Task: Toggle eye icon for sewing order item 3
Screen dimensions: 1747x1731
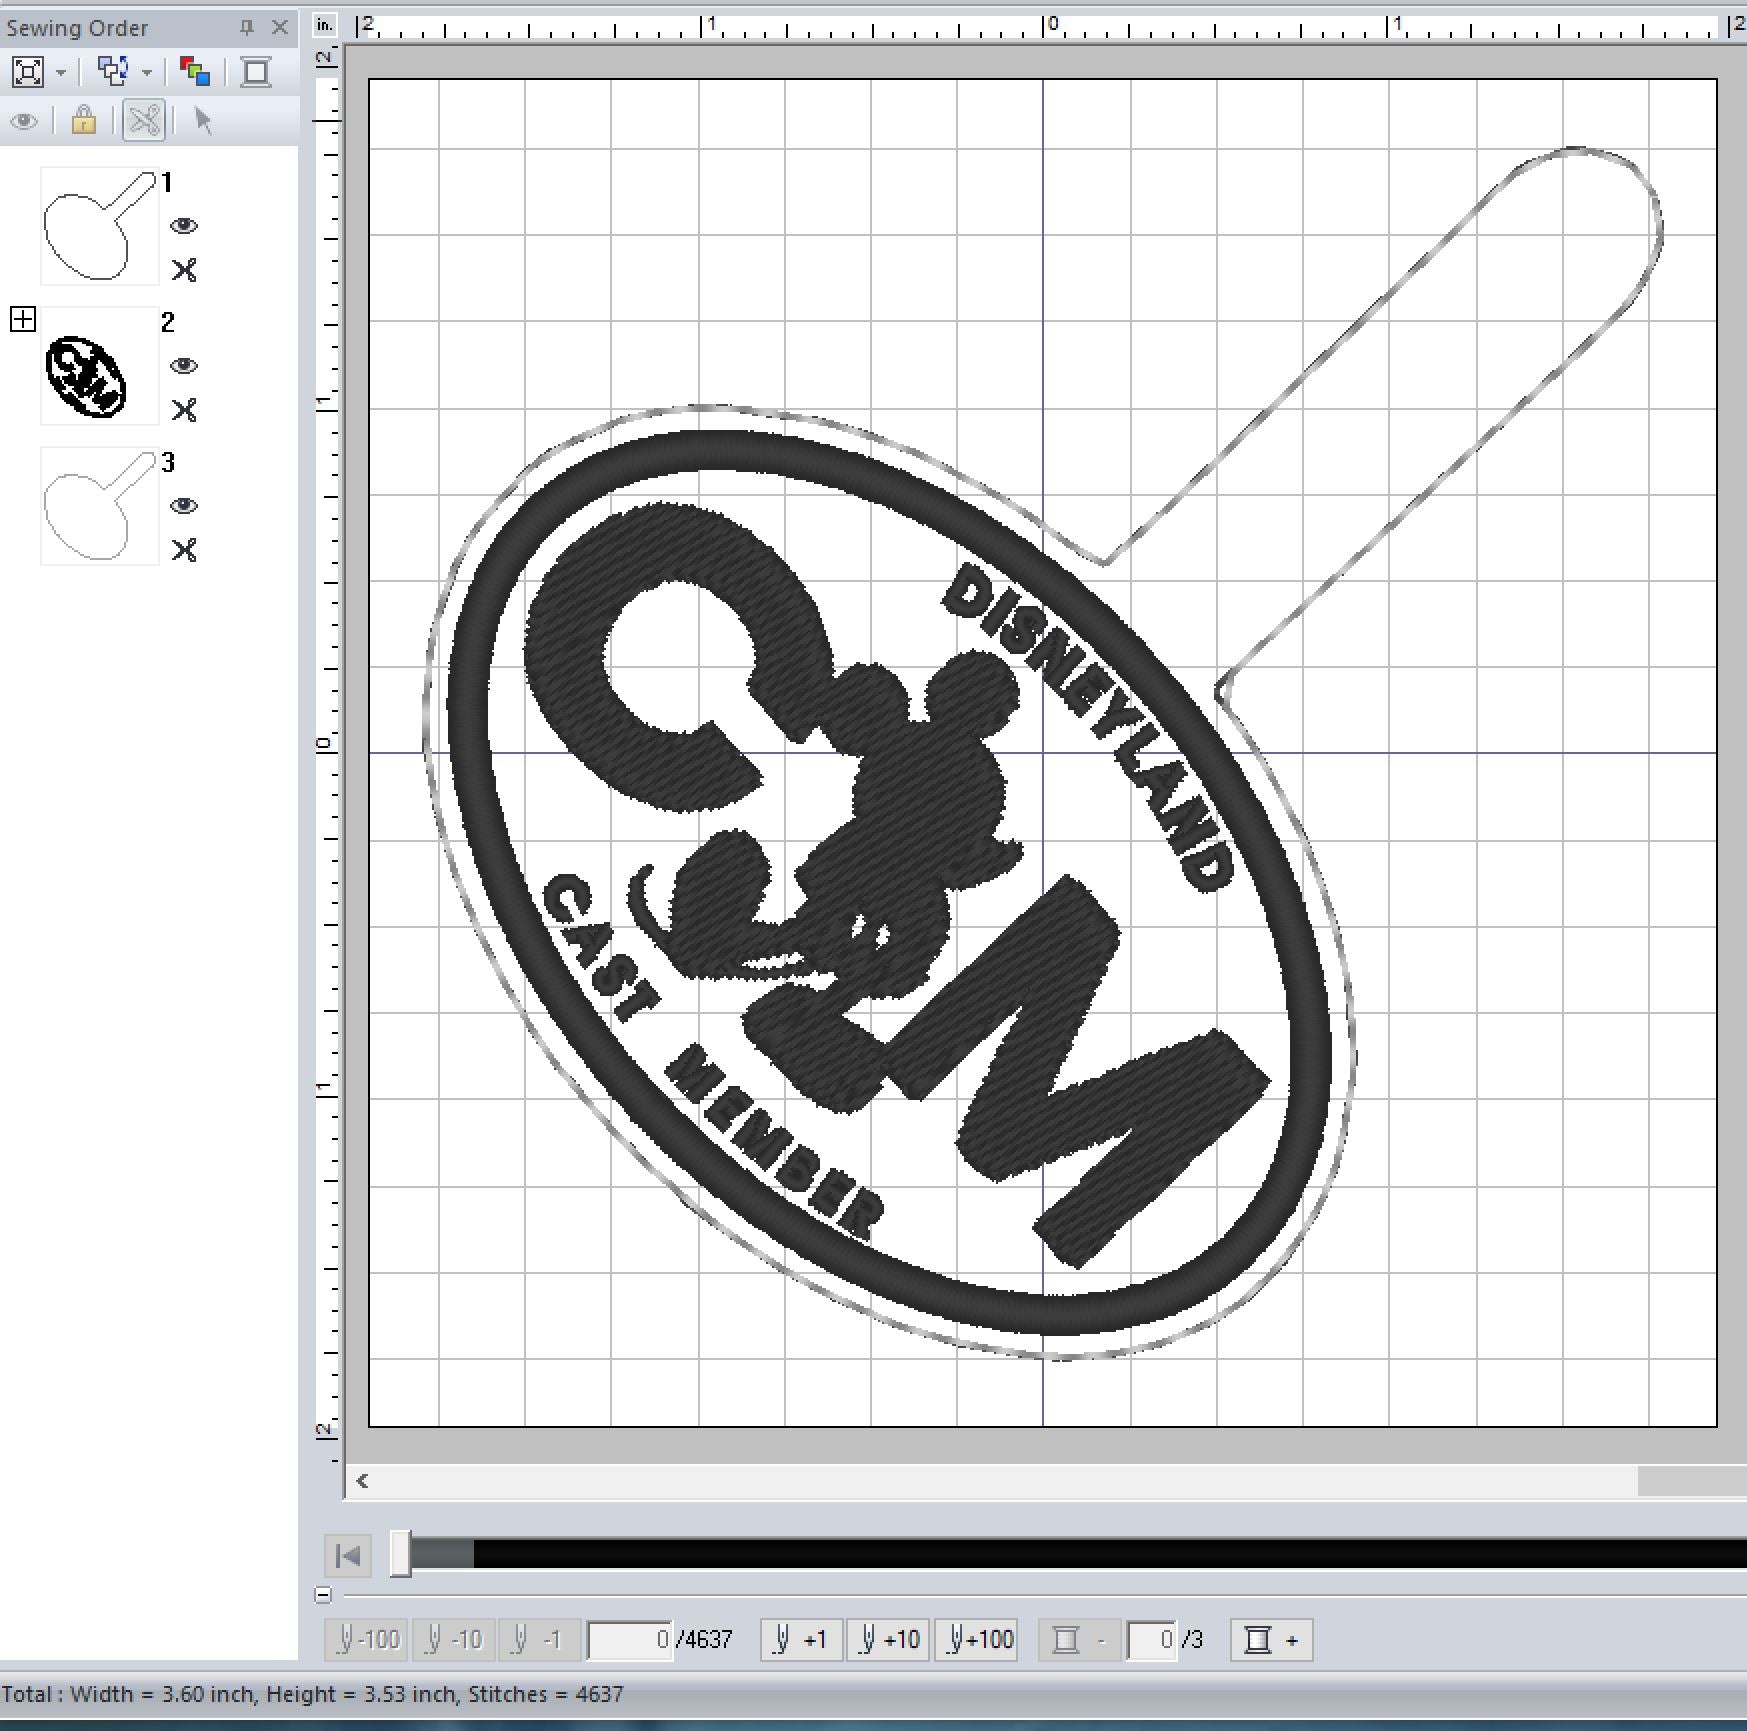Action: point(184,506)
